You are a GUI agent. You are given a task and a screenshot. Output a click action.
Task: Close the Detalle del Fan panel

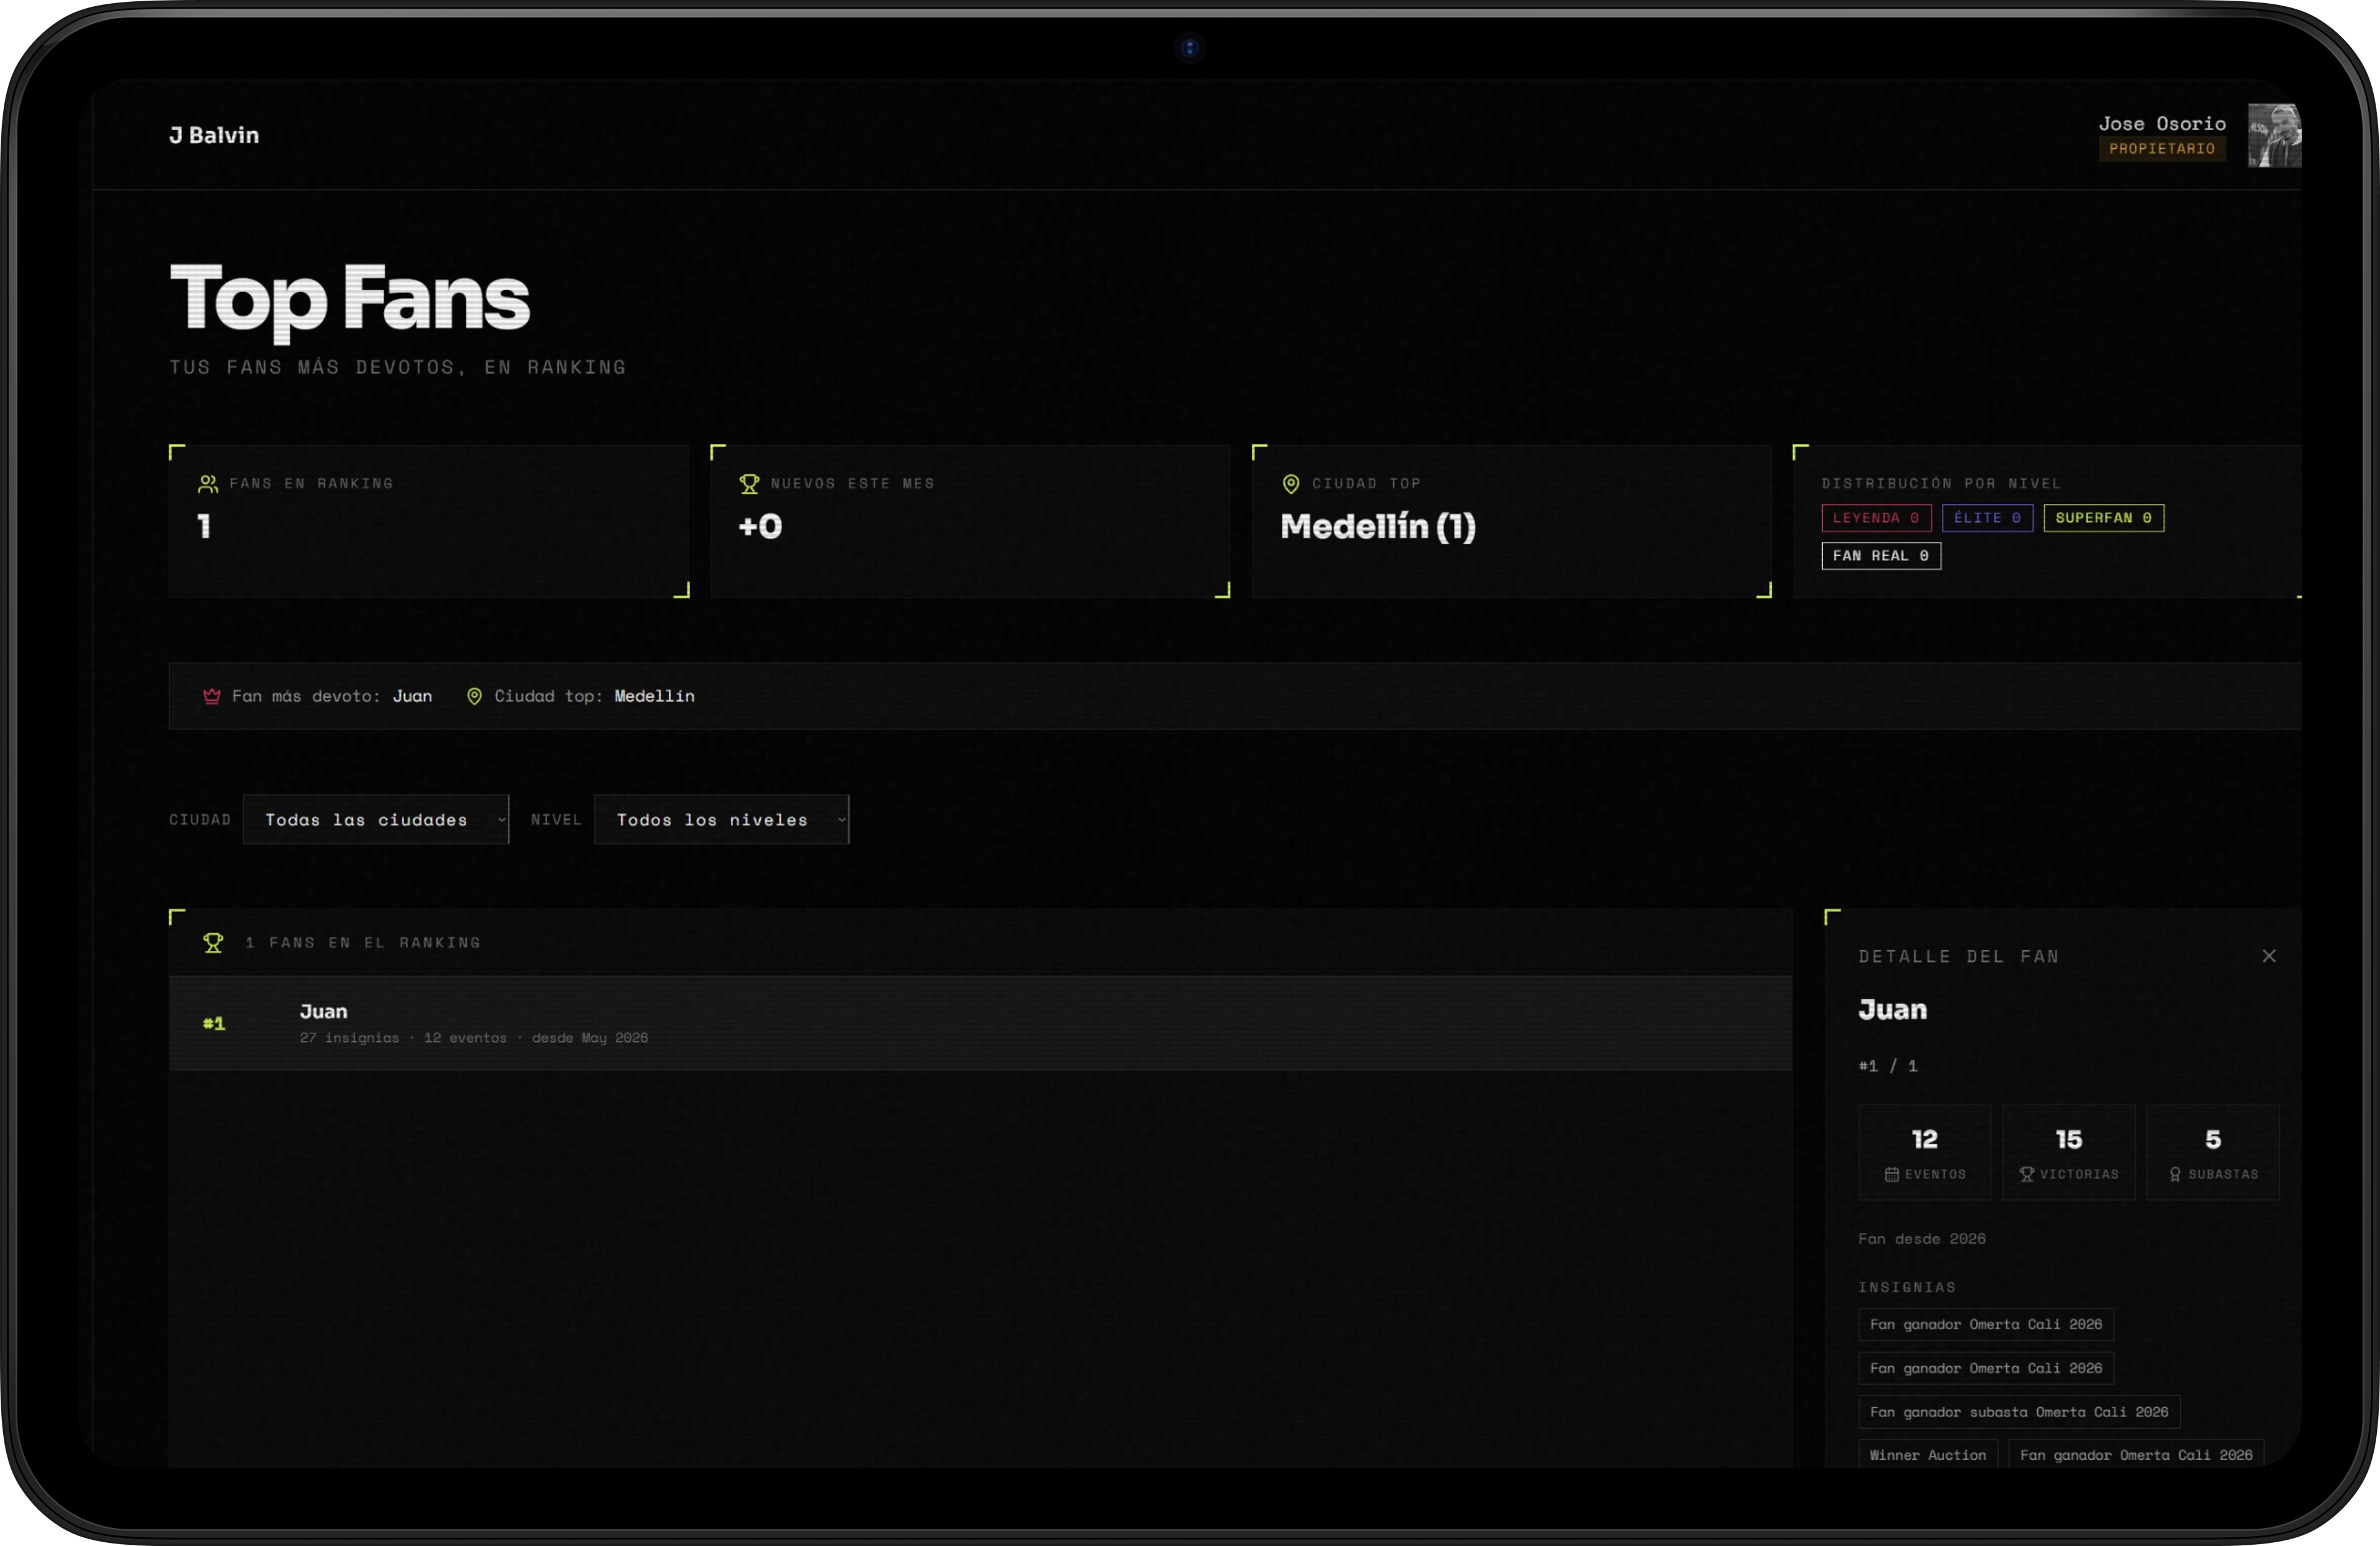[2268, 956]
